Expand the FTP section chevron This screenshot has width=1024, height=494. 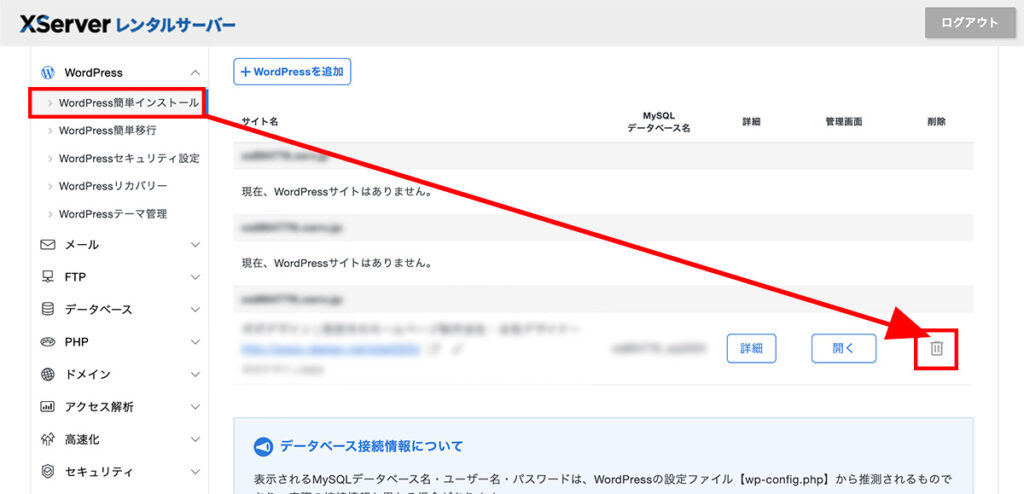pyautogui.click(x=195, y=277)
